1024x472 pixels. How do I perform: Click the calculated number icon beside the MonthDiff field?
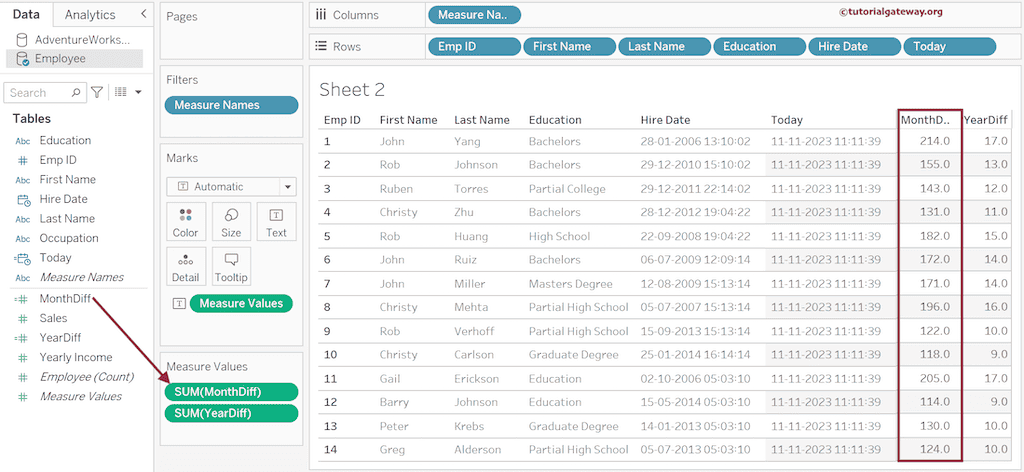21,299
